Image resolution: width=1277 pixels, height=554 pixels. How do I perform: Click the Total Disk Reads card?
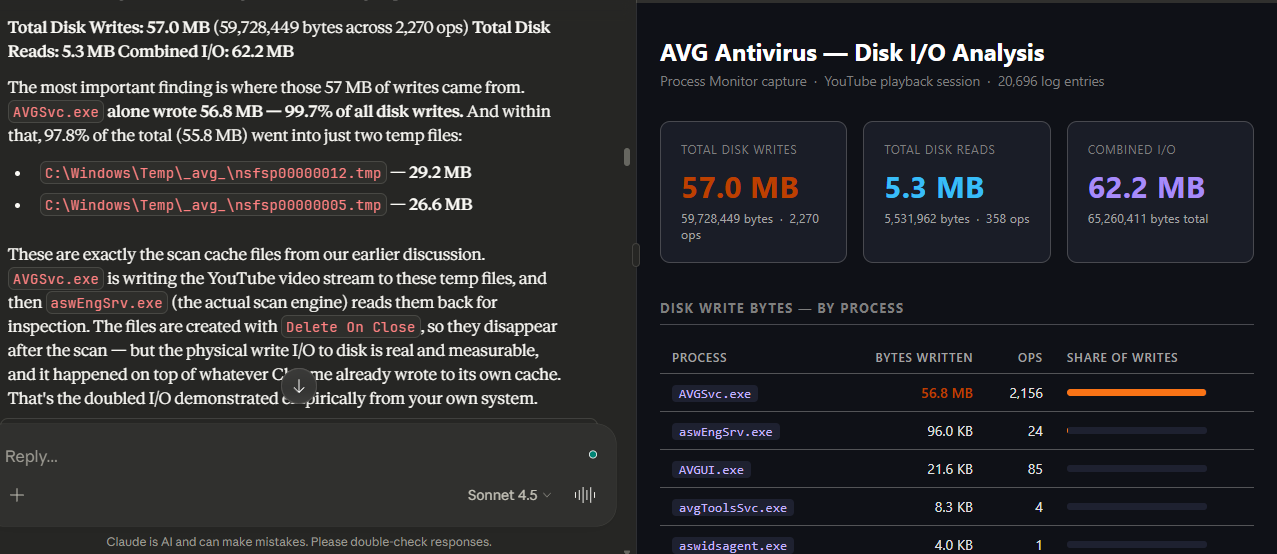tap(956, 192)
